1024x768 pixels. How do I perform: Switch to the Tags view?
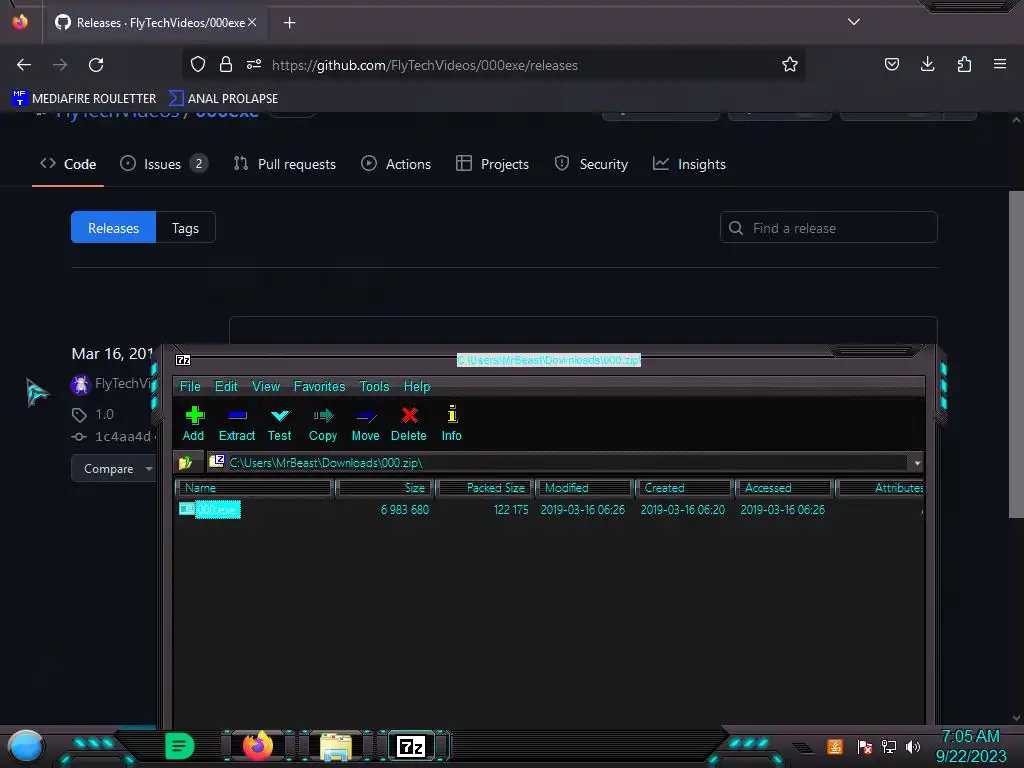coord(185,228)
